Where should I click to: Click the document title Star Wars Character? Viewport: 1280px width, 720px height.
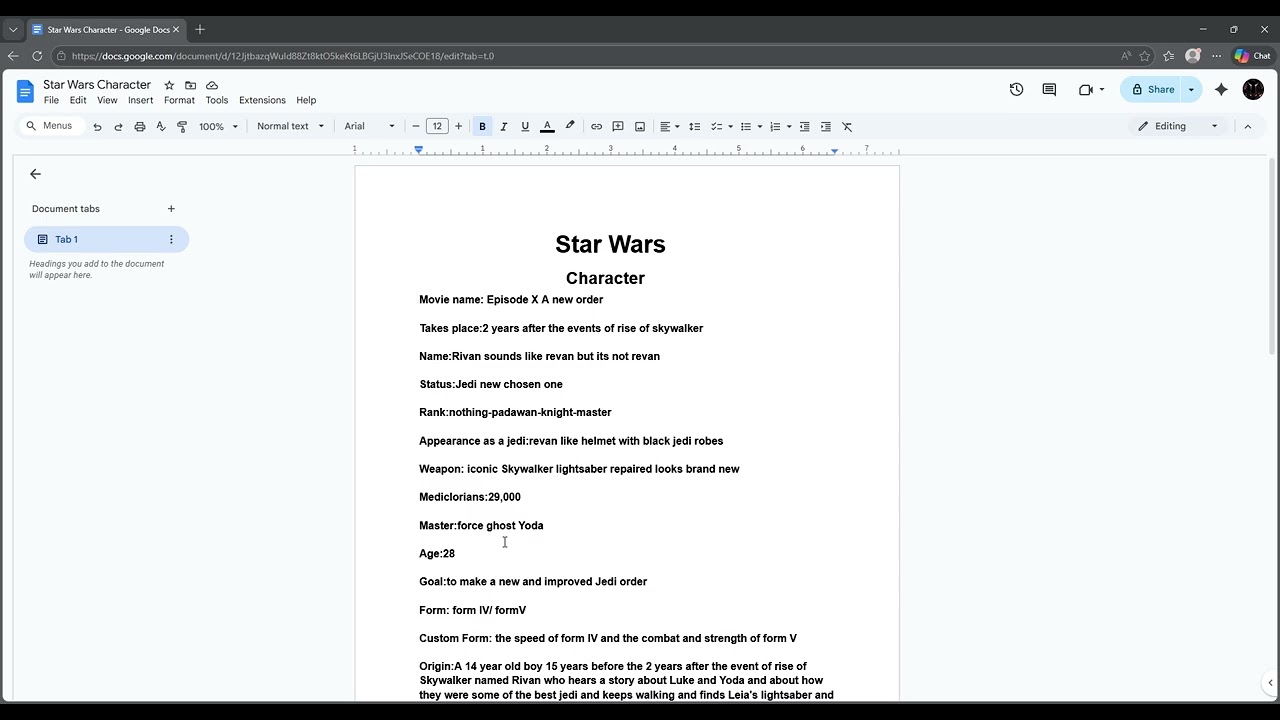pos(97,85)
